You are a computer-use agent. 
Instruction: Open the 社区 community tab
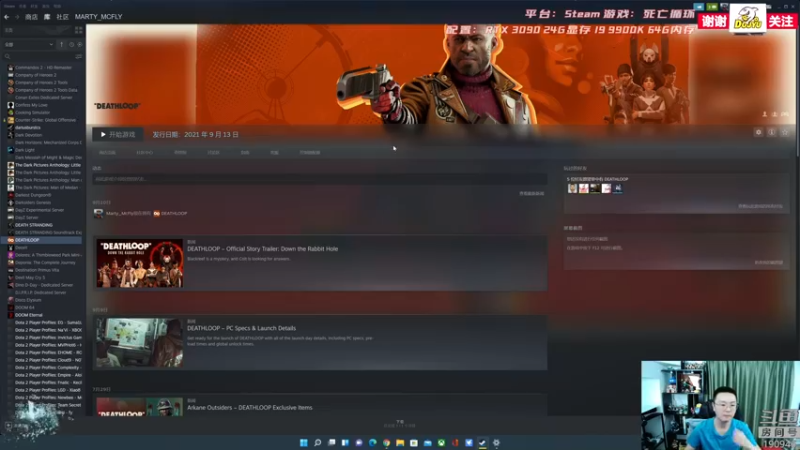pyautogui.click(x=62, y=17)
